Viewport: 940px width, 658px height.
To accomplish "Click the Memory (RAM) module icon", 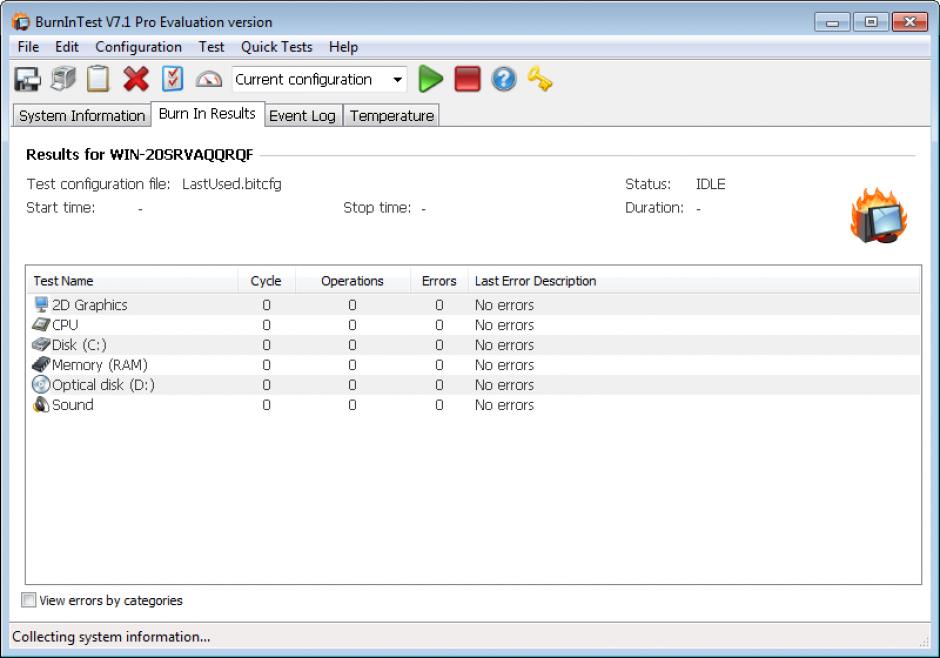I will [x=41, y=364].
